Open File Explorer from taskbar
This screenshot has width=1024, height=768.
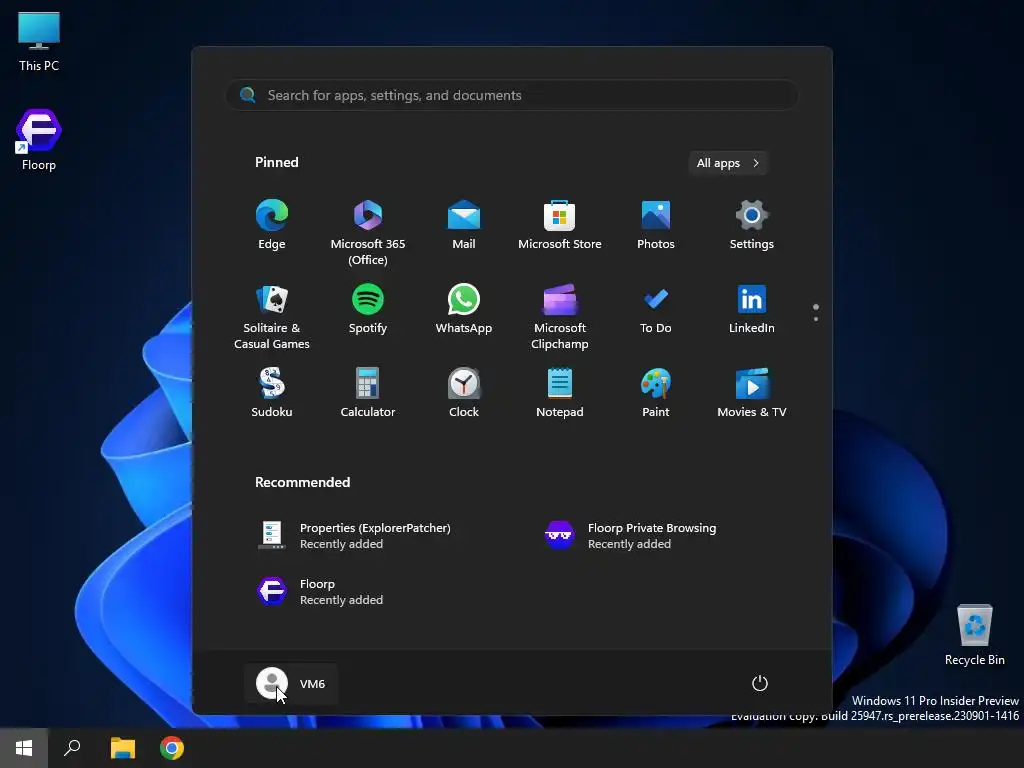point(122,748)
